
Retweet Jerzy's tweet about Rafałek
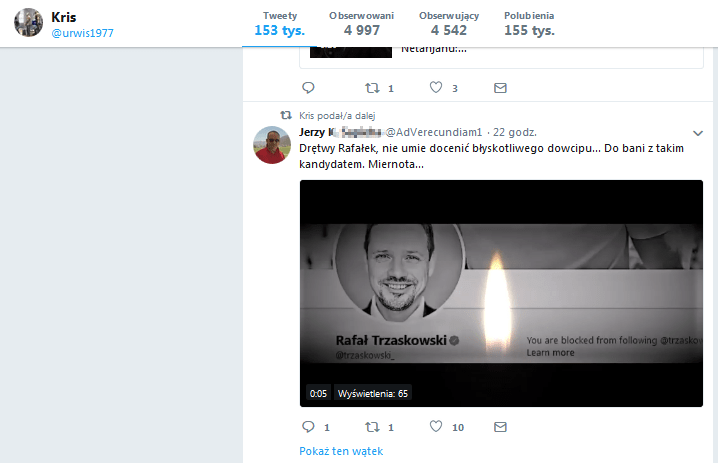pyautogui.click(x=372, y=427)
